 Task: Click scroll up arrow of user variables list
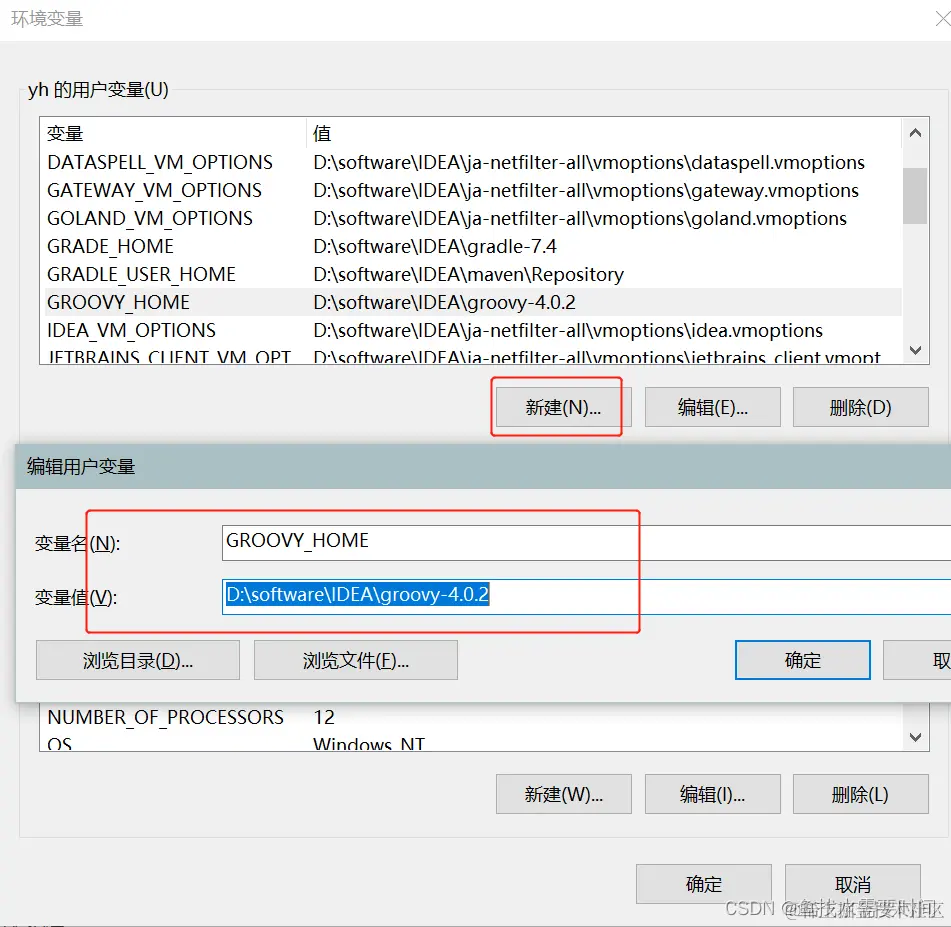click(x=915, y=133)
